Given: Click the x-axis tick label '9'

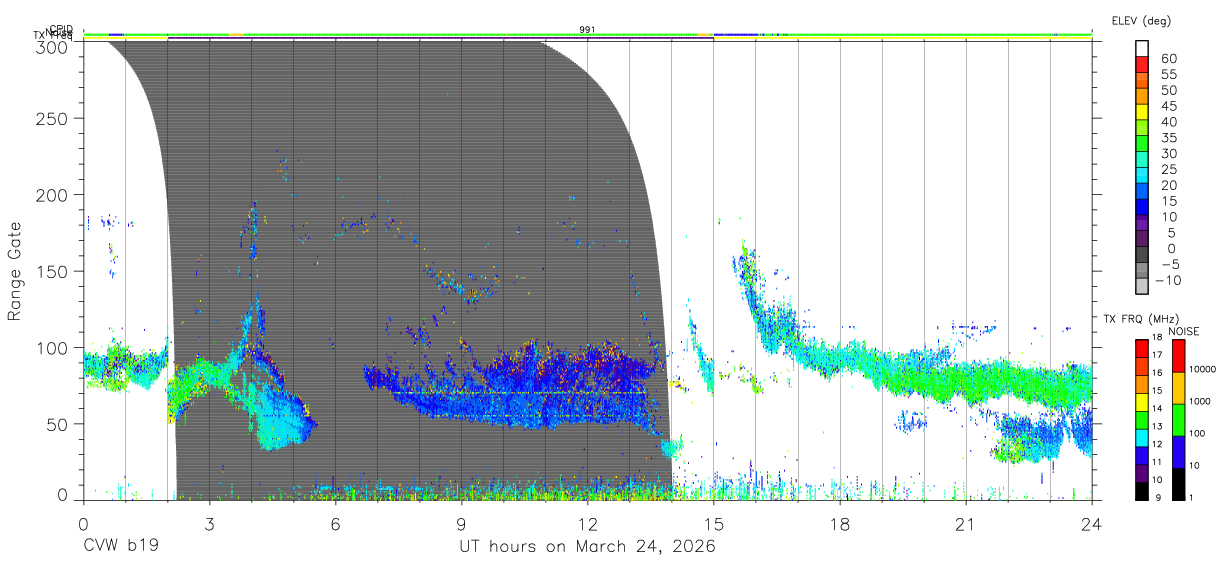Looking at the screenshot, I should coord(461,523).
